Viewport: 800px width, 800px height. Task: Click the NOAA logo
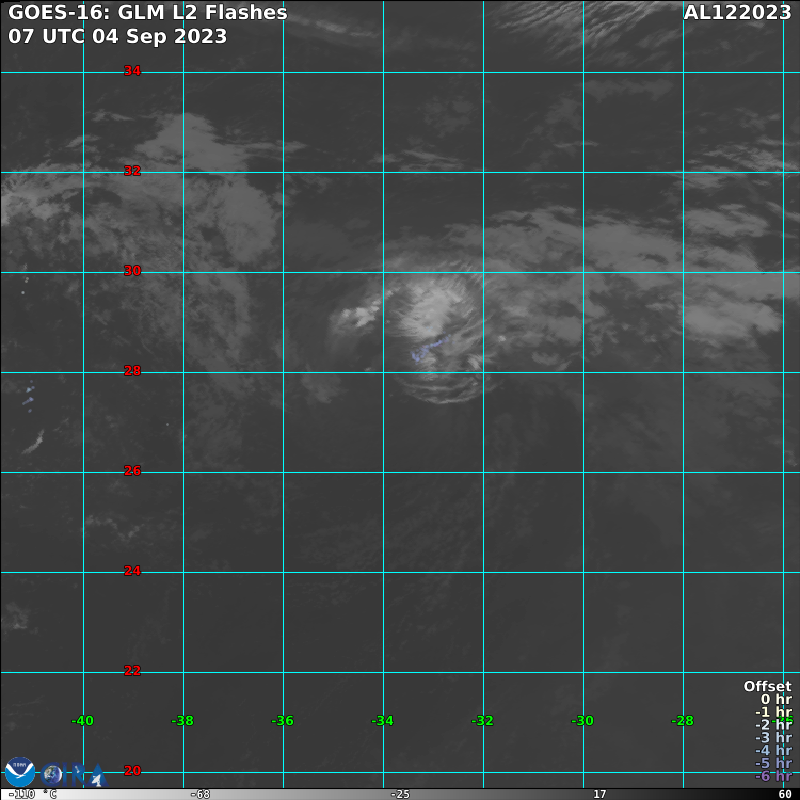click(x=20, y=772)
